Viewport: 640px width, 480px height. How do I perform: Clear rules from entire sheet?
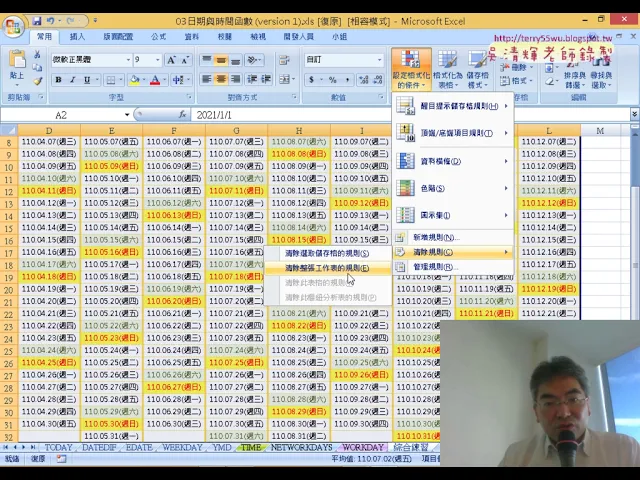327,268
